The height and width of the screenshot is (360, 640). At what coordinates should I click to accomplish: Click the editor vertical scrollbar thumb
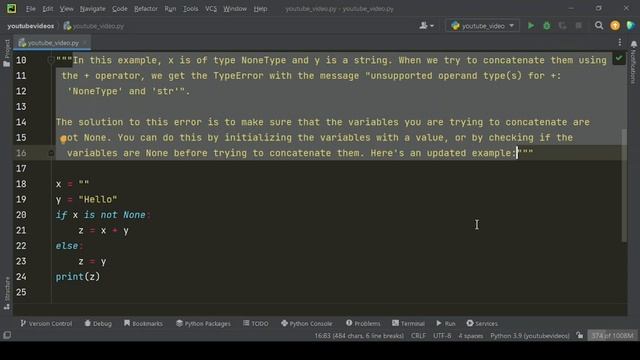(624, 186)
